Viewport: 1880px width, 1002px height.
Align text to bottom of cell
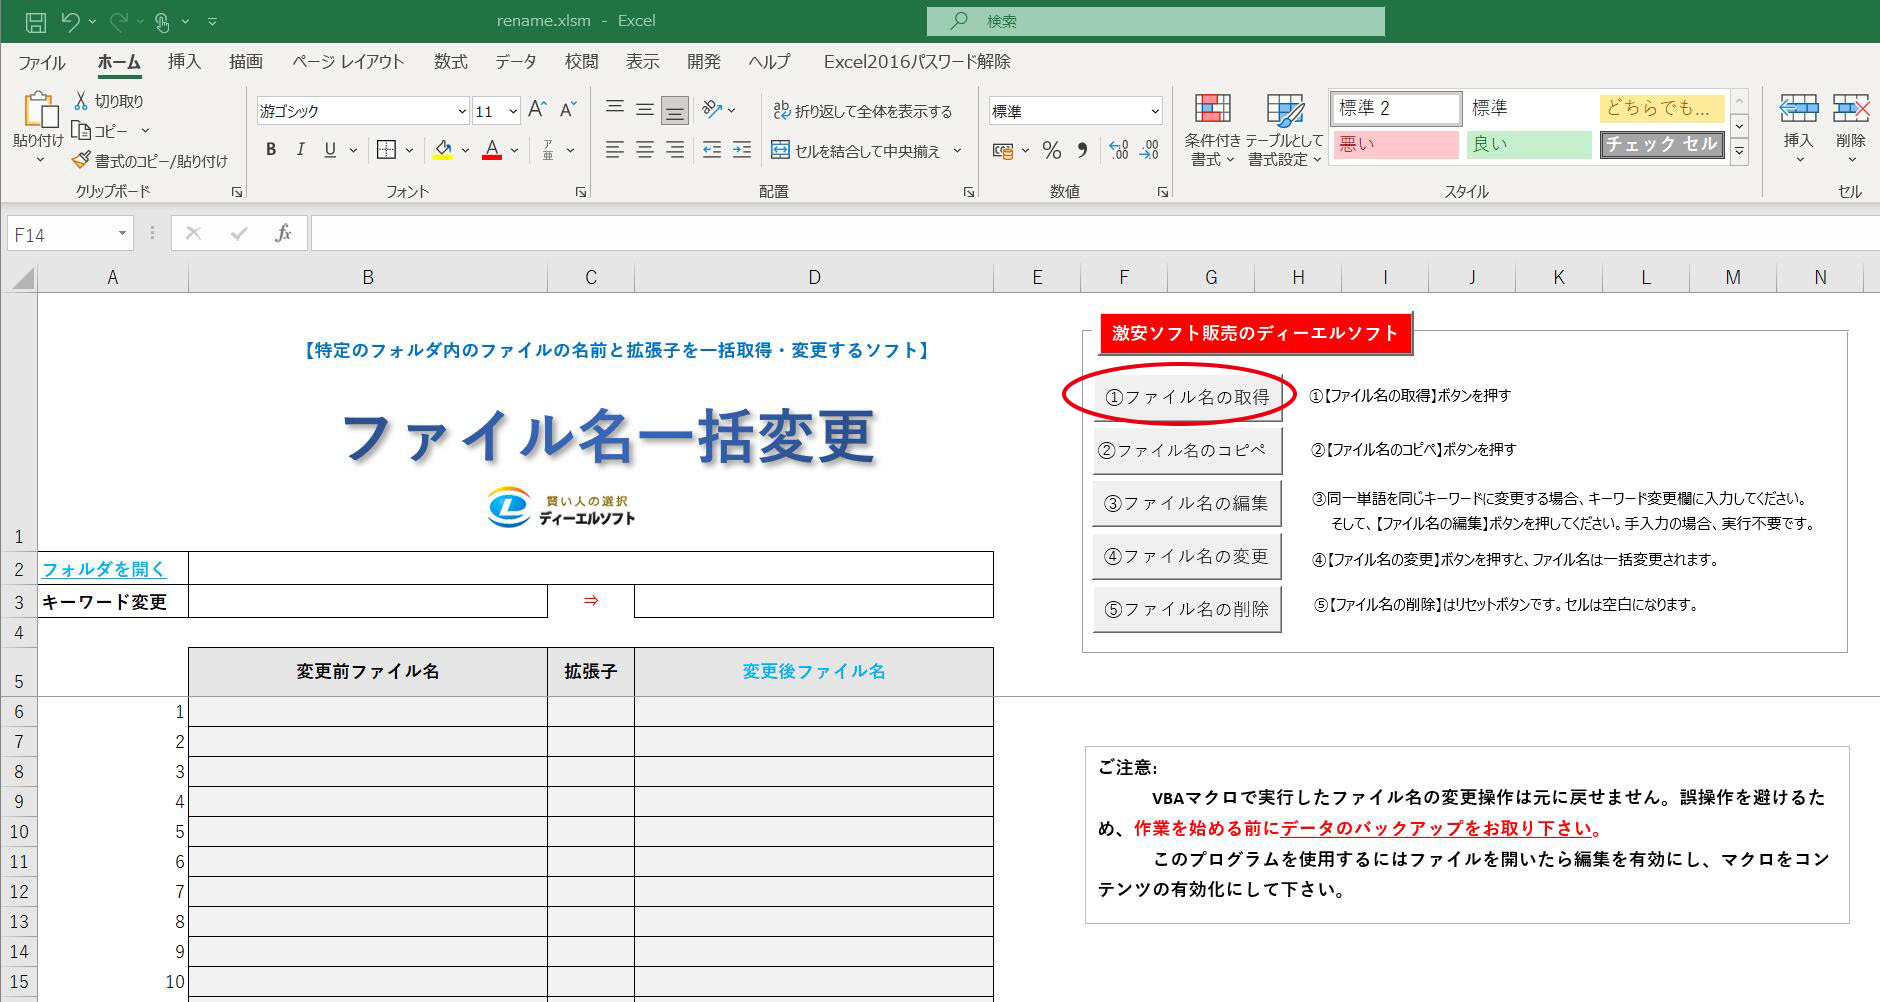[x=675, y=109]
